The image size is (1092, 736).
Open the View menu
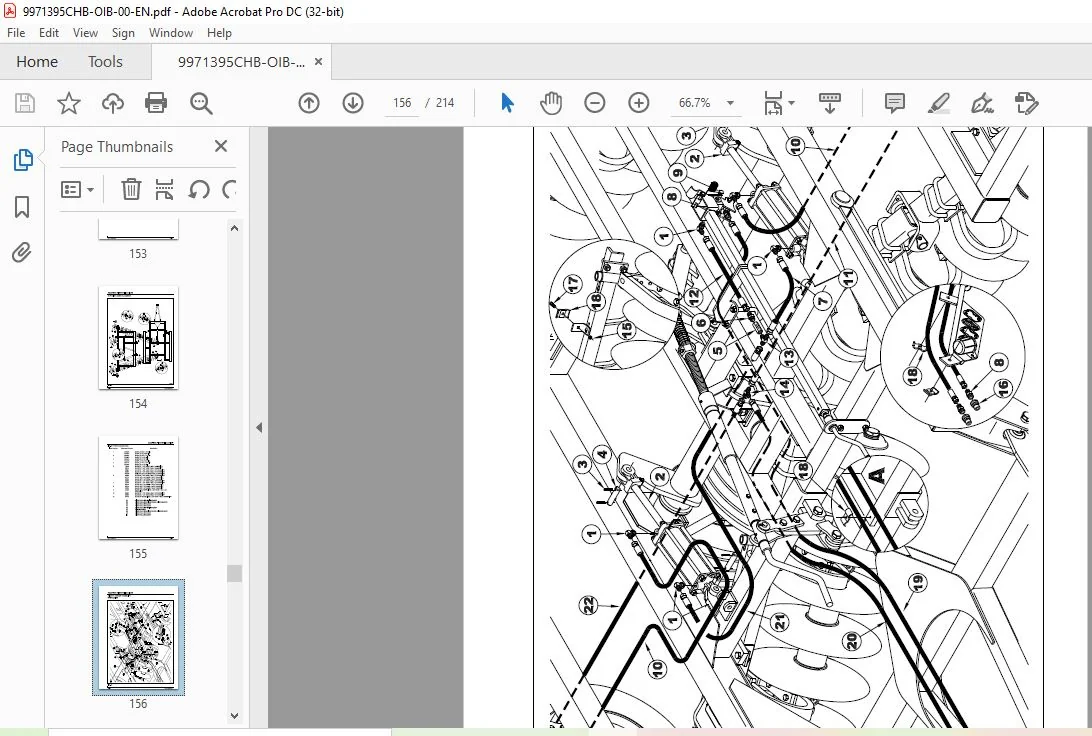click(85, 33)
